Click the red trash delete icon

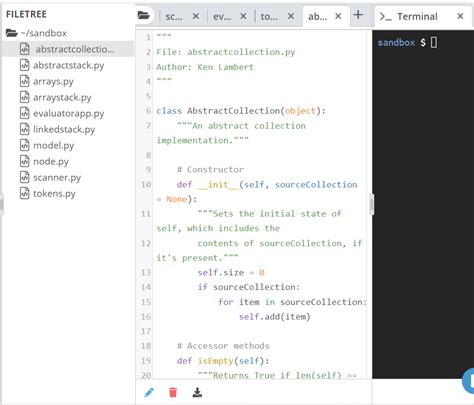click(x=173, y=392)
